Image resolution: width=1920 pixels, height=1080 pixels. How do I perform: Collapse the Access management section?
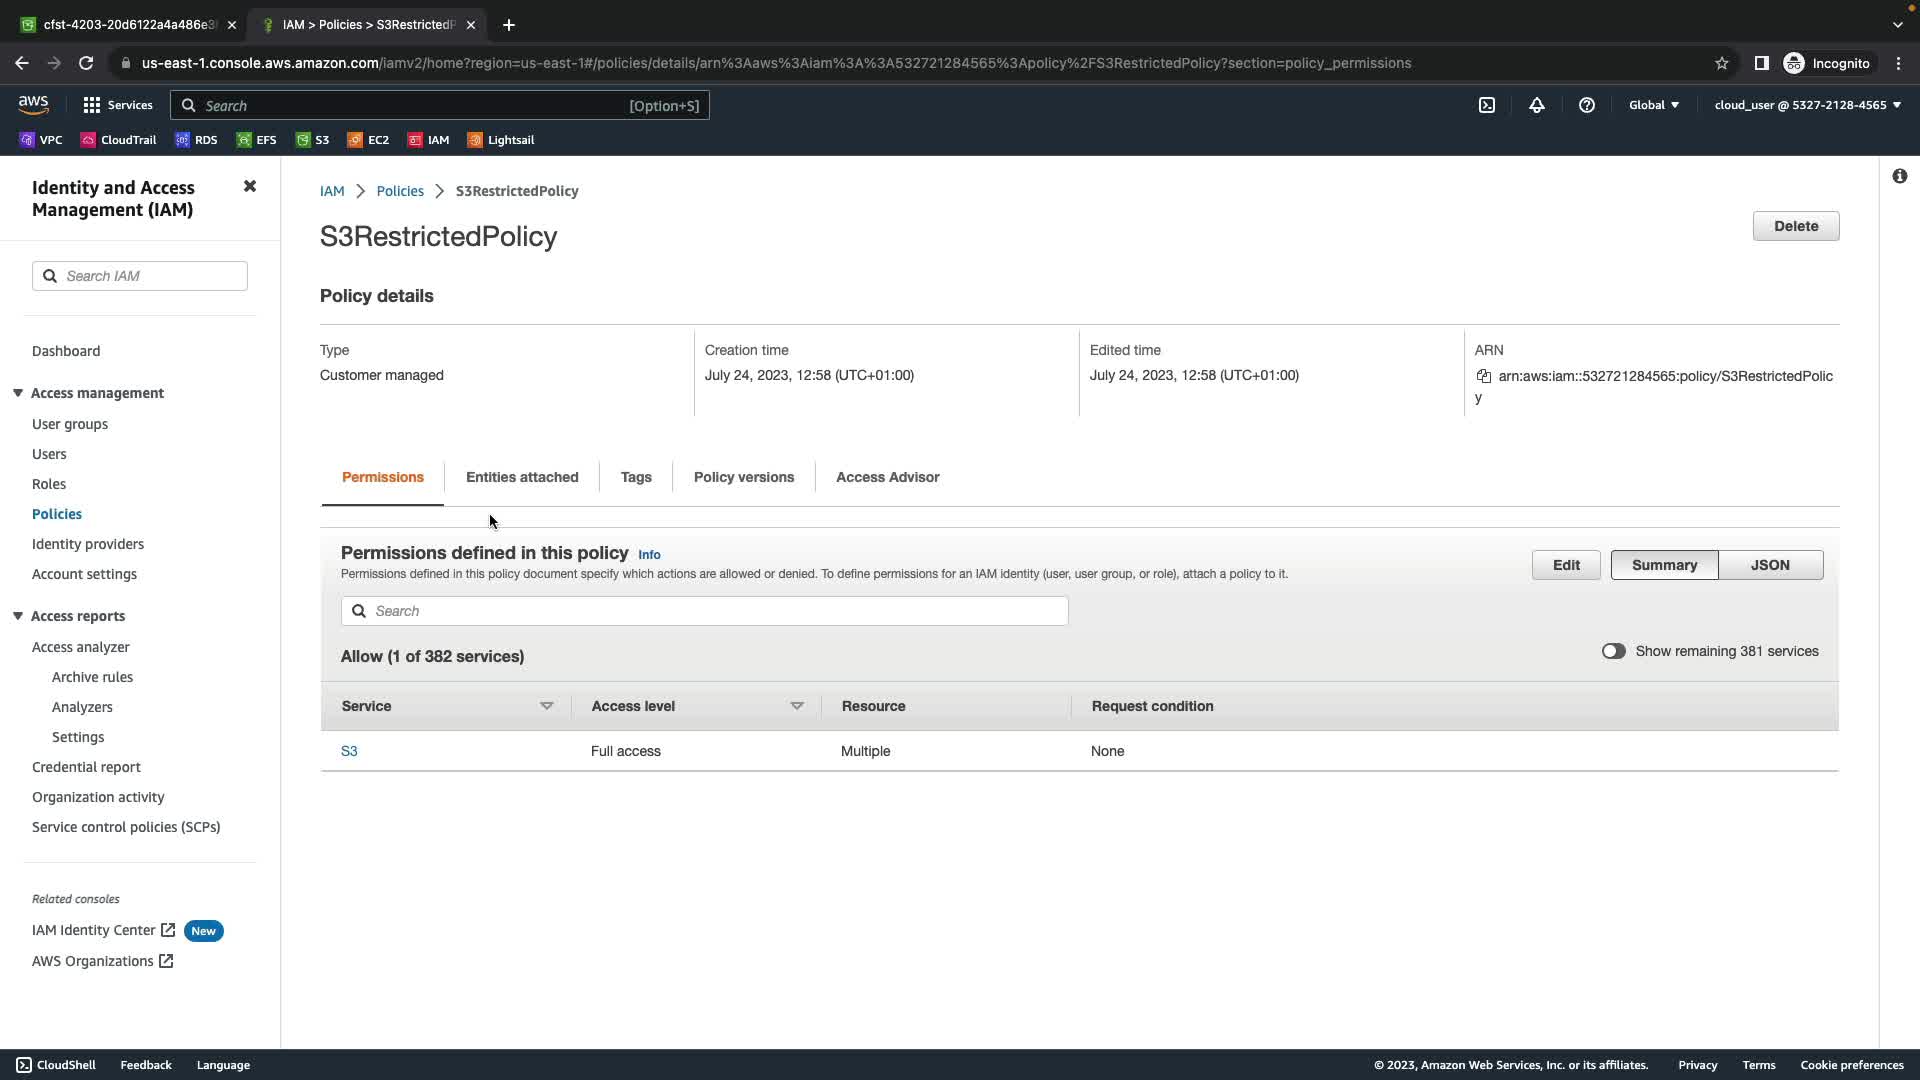pyautogui.click(x=18, y=393)
